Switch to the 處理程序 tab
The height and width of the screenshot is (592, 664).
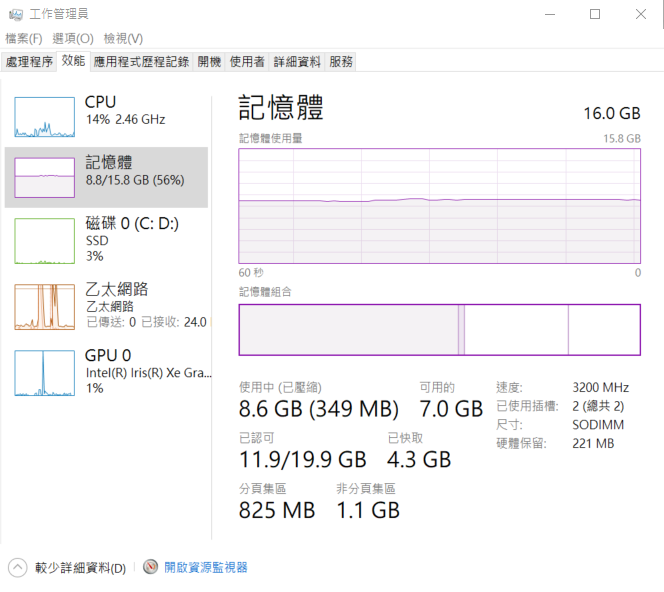(29, 62)
